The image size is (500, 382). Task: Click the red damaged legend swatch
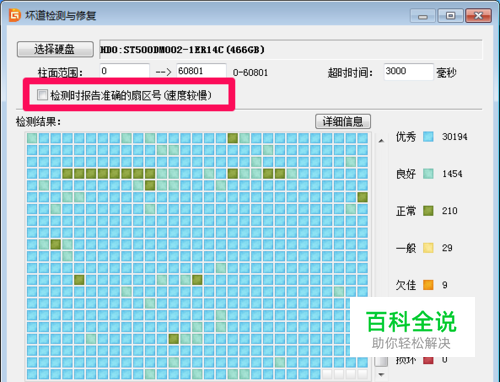pos(428,360)
